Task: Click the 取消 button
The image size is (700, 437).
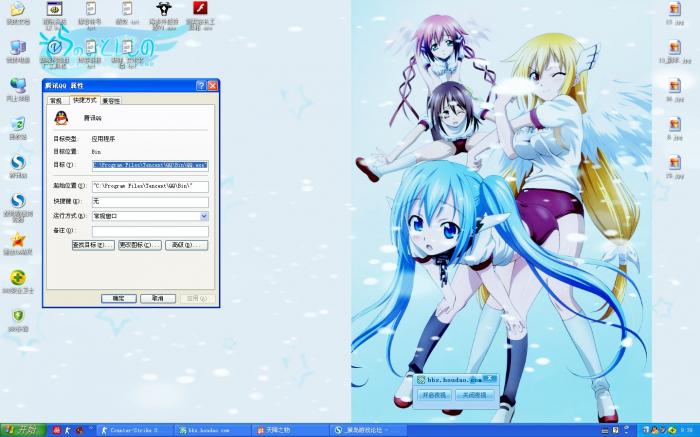Action: [x=158, y=298]
